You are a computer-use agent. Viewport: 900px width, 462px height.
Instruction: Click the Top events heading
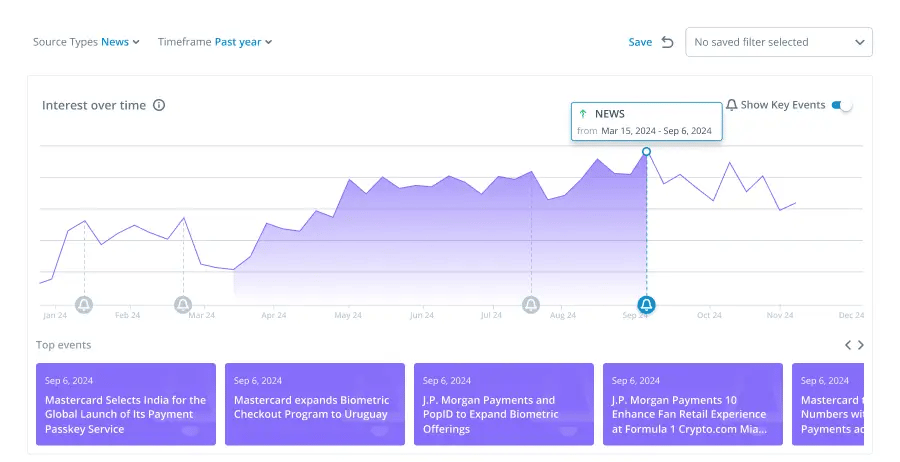tap(63, 345)
